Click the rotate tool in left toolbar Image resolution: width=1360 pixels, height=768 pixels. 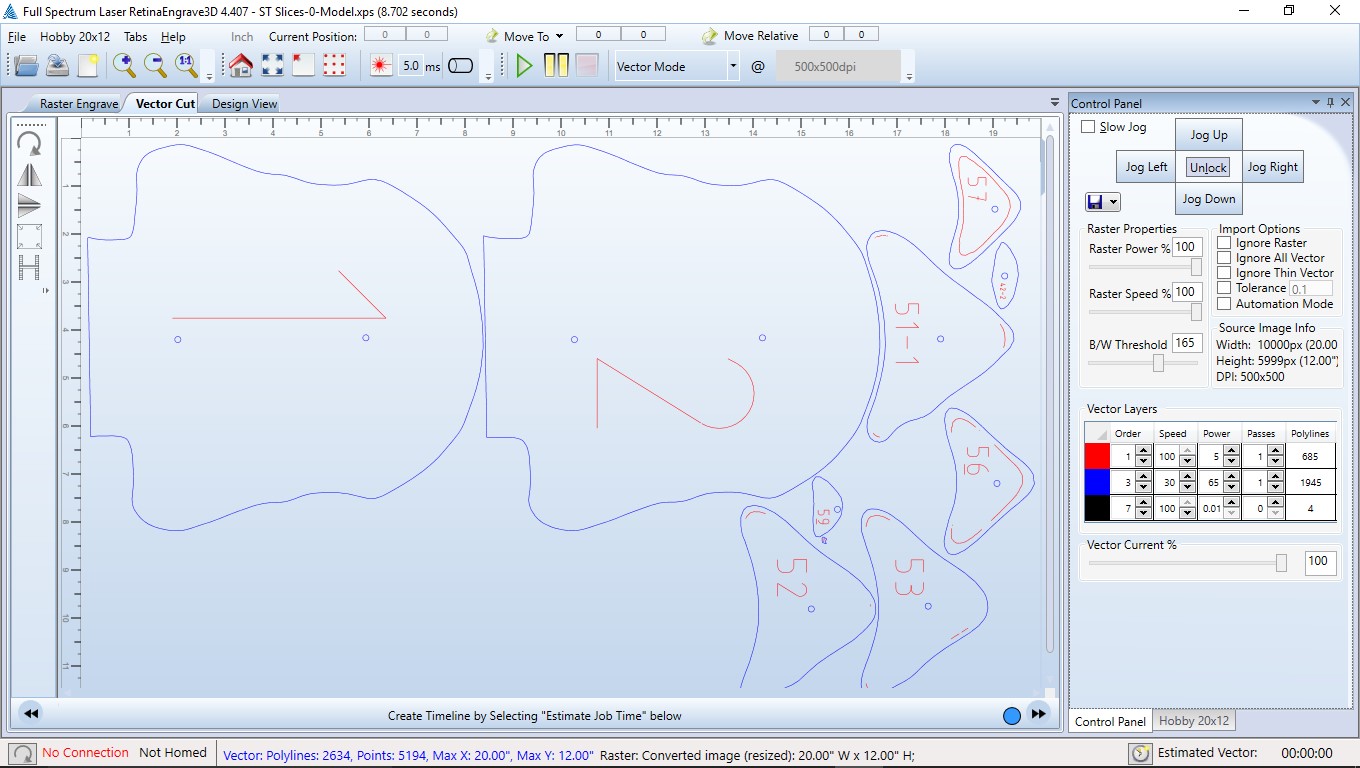29,143
